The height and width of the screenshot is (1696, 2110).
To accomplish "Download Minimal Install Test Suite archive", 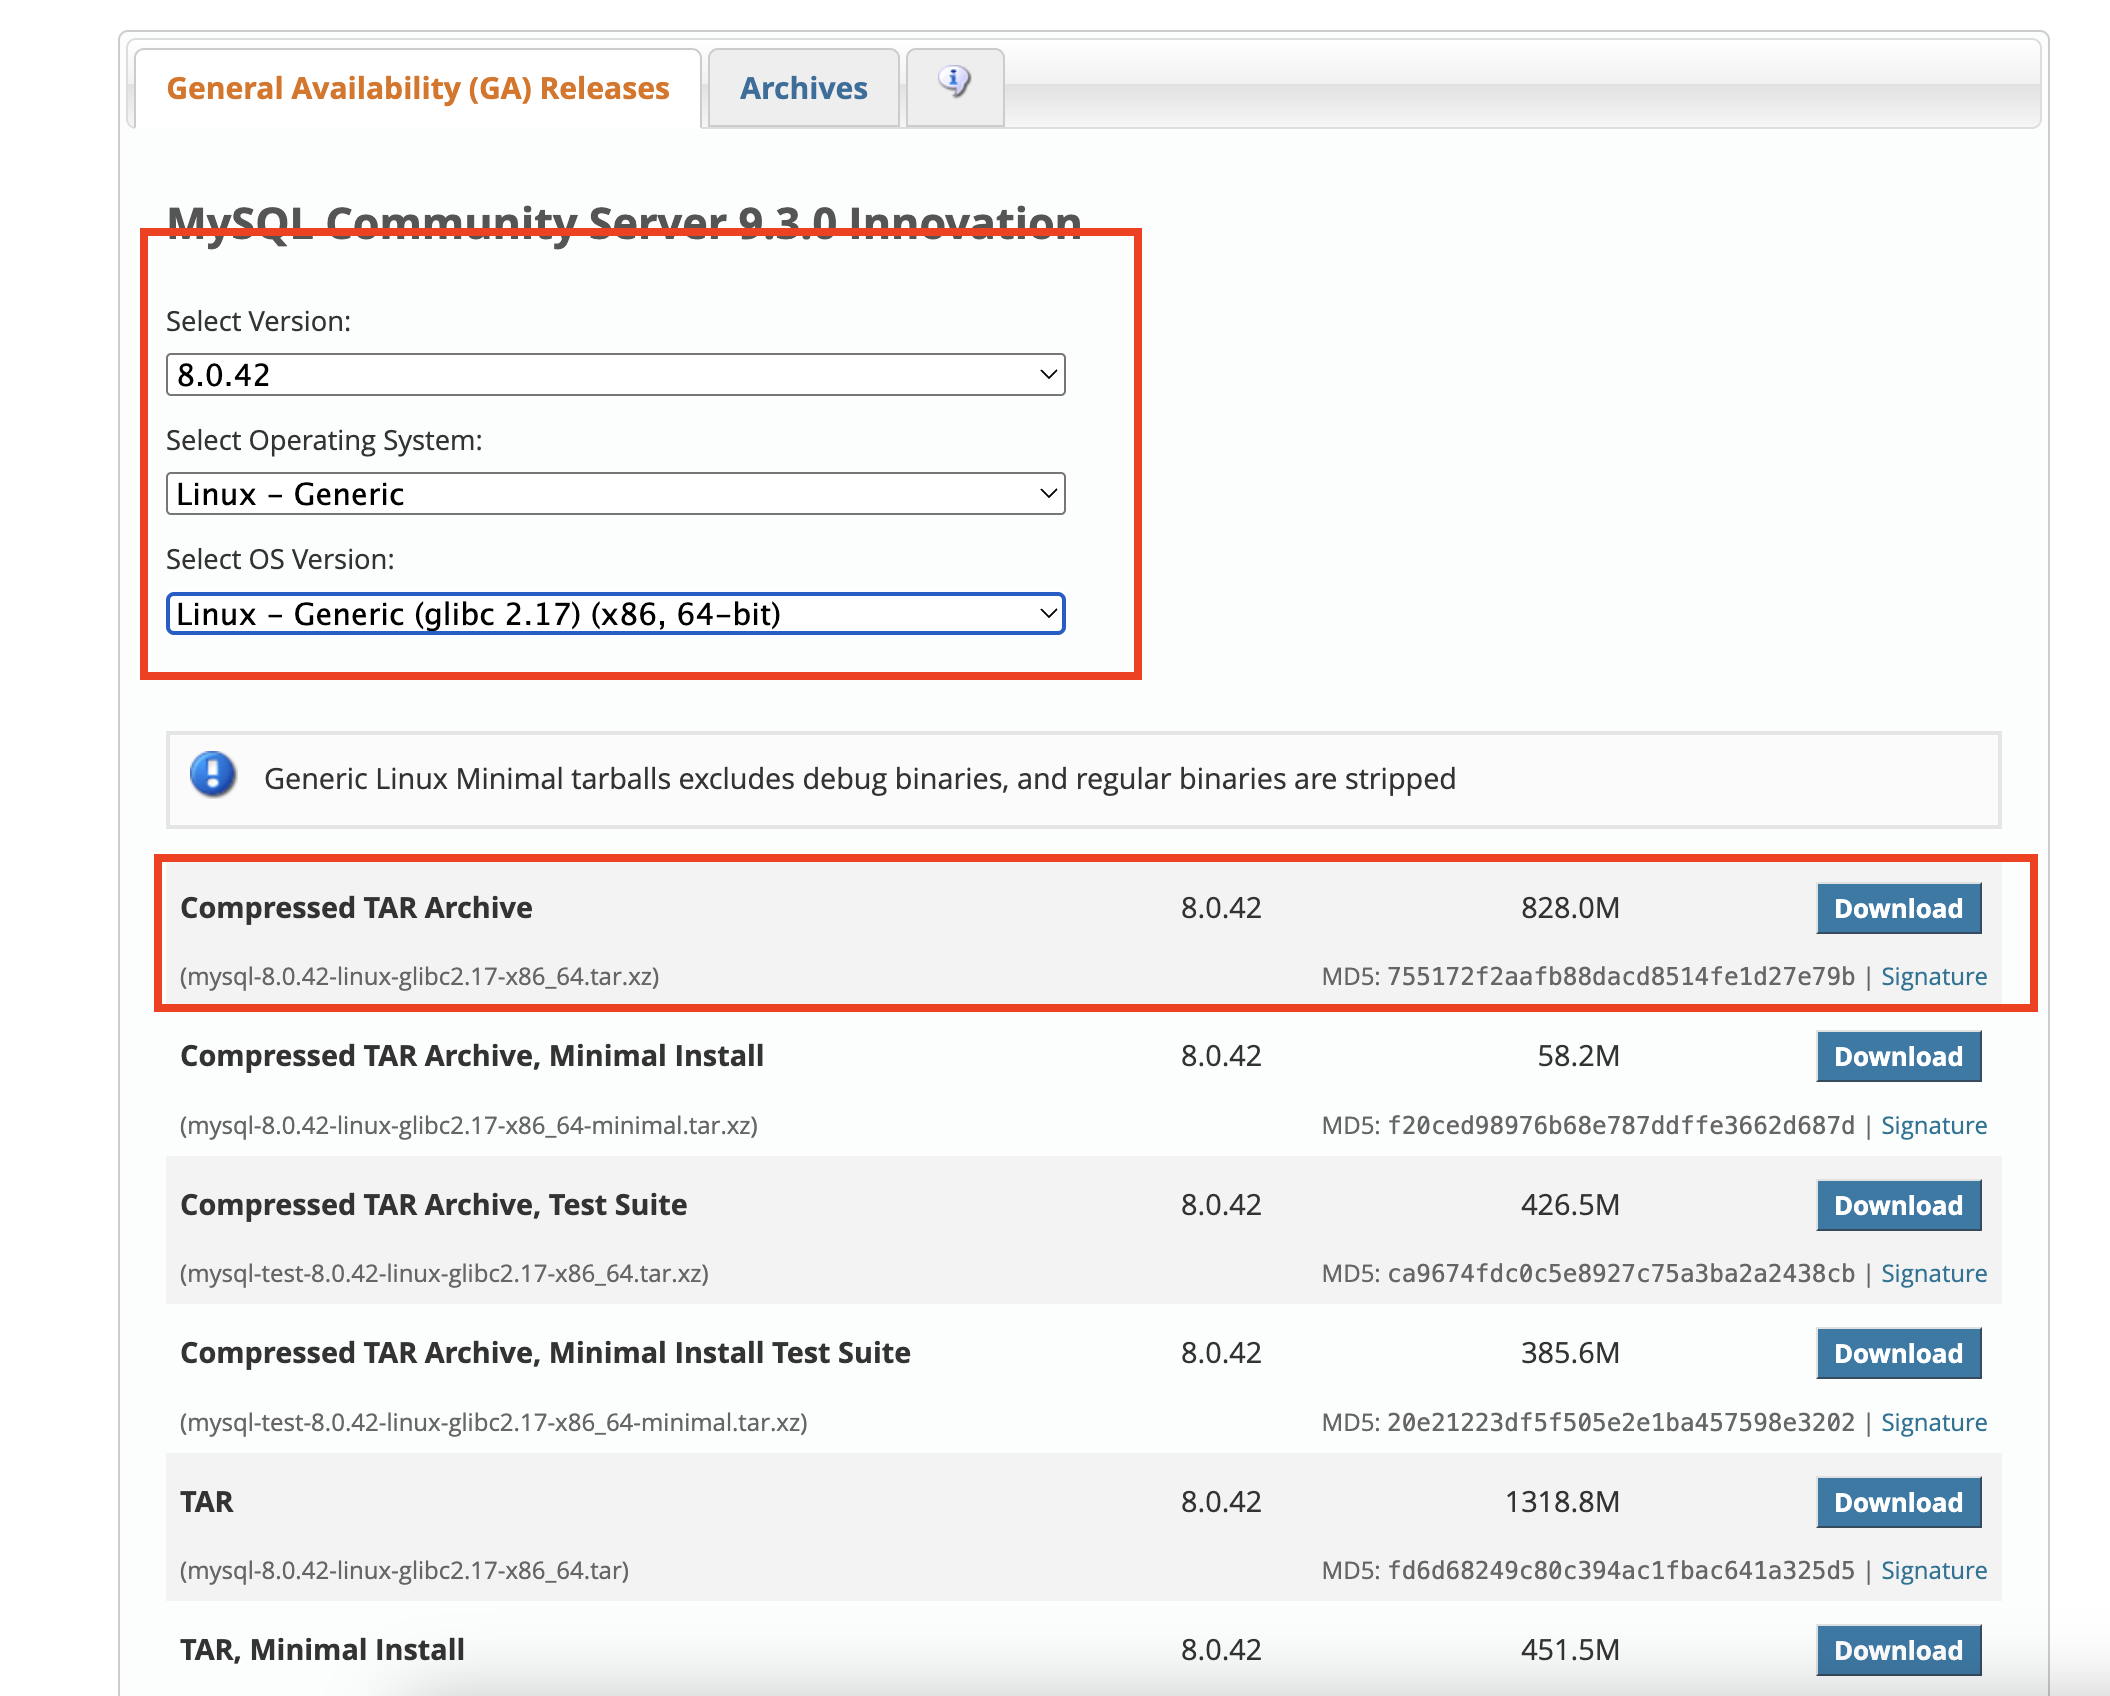I will coord(1897,1354).
